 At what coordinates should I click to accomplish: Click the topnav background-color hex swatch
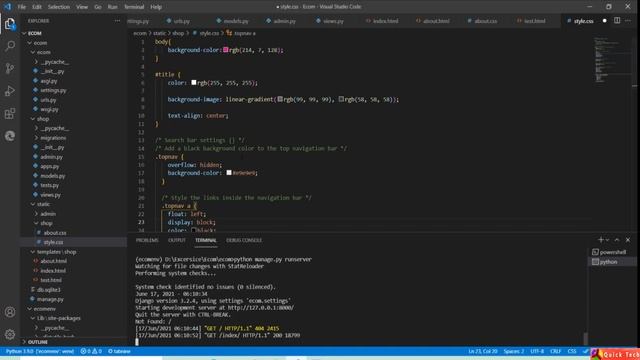[x=229, y=173]
